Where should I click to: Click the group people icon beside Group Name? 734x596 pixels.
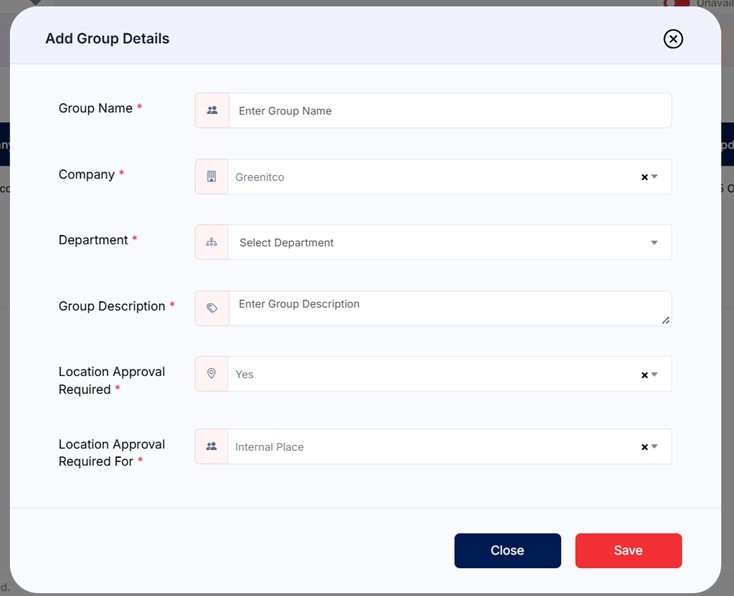(x=212, y=110)
